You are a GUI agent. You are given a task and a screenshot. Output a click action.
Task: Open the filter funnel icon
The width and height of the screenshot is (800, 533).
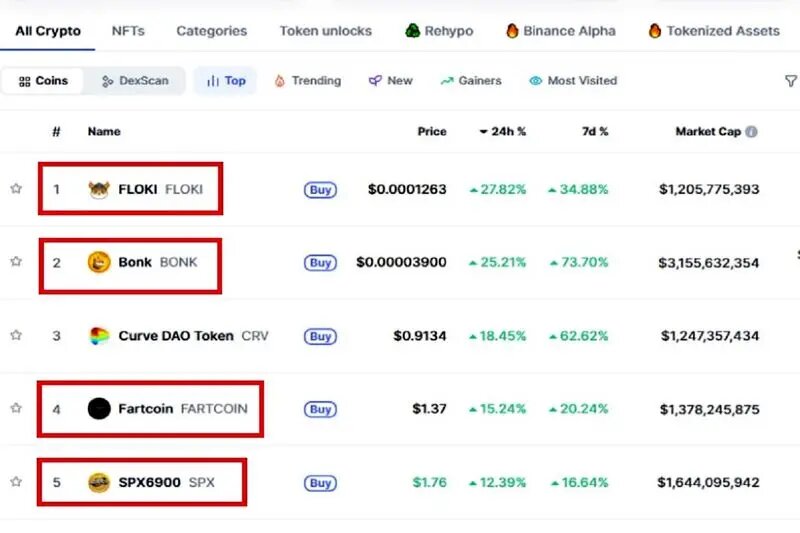pos(790,81)
